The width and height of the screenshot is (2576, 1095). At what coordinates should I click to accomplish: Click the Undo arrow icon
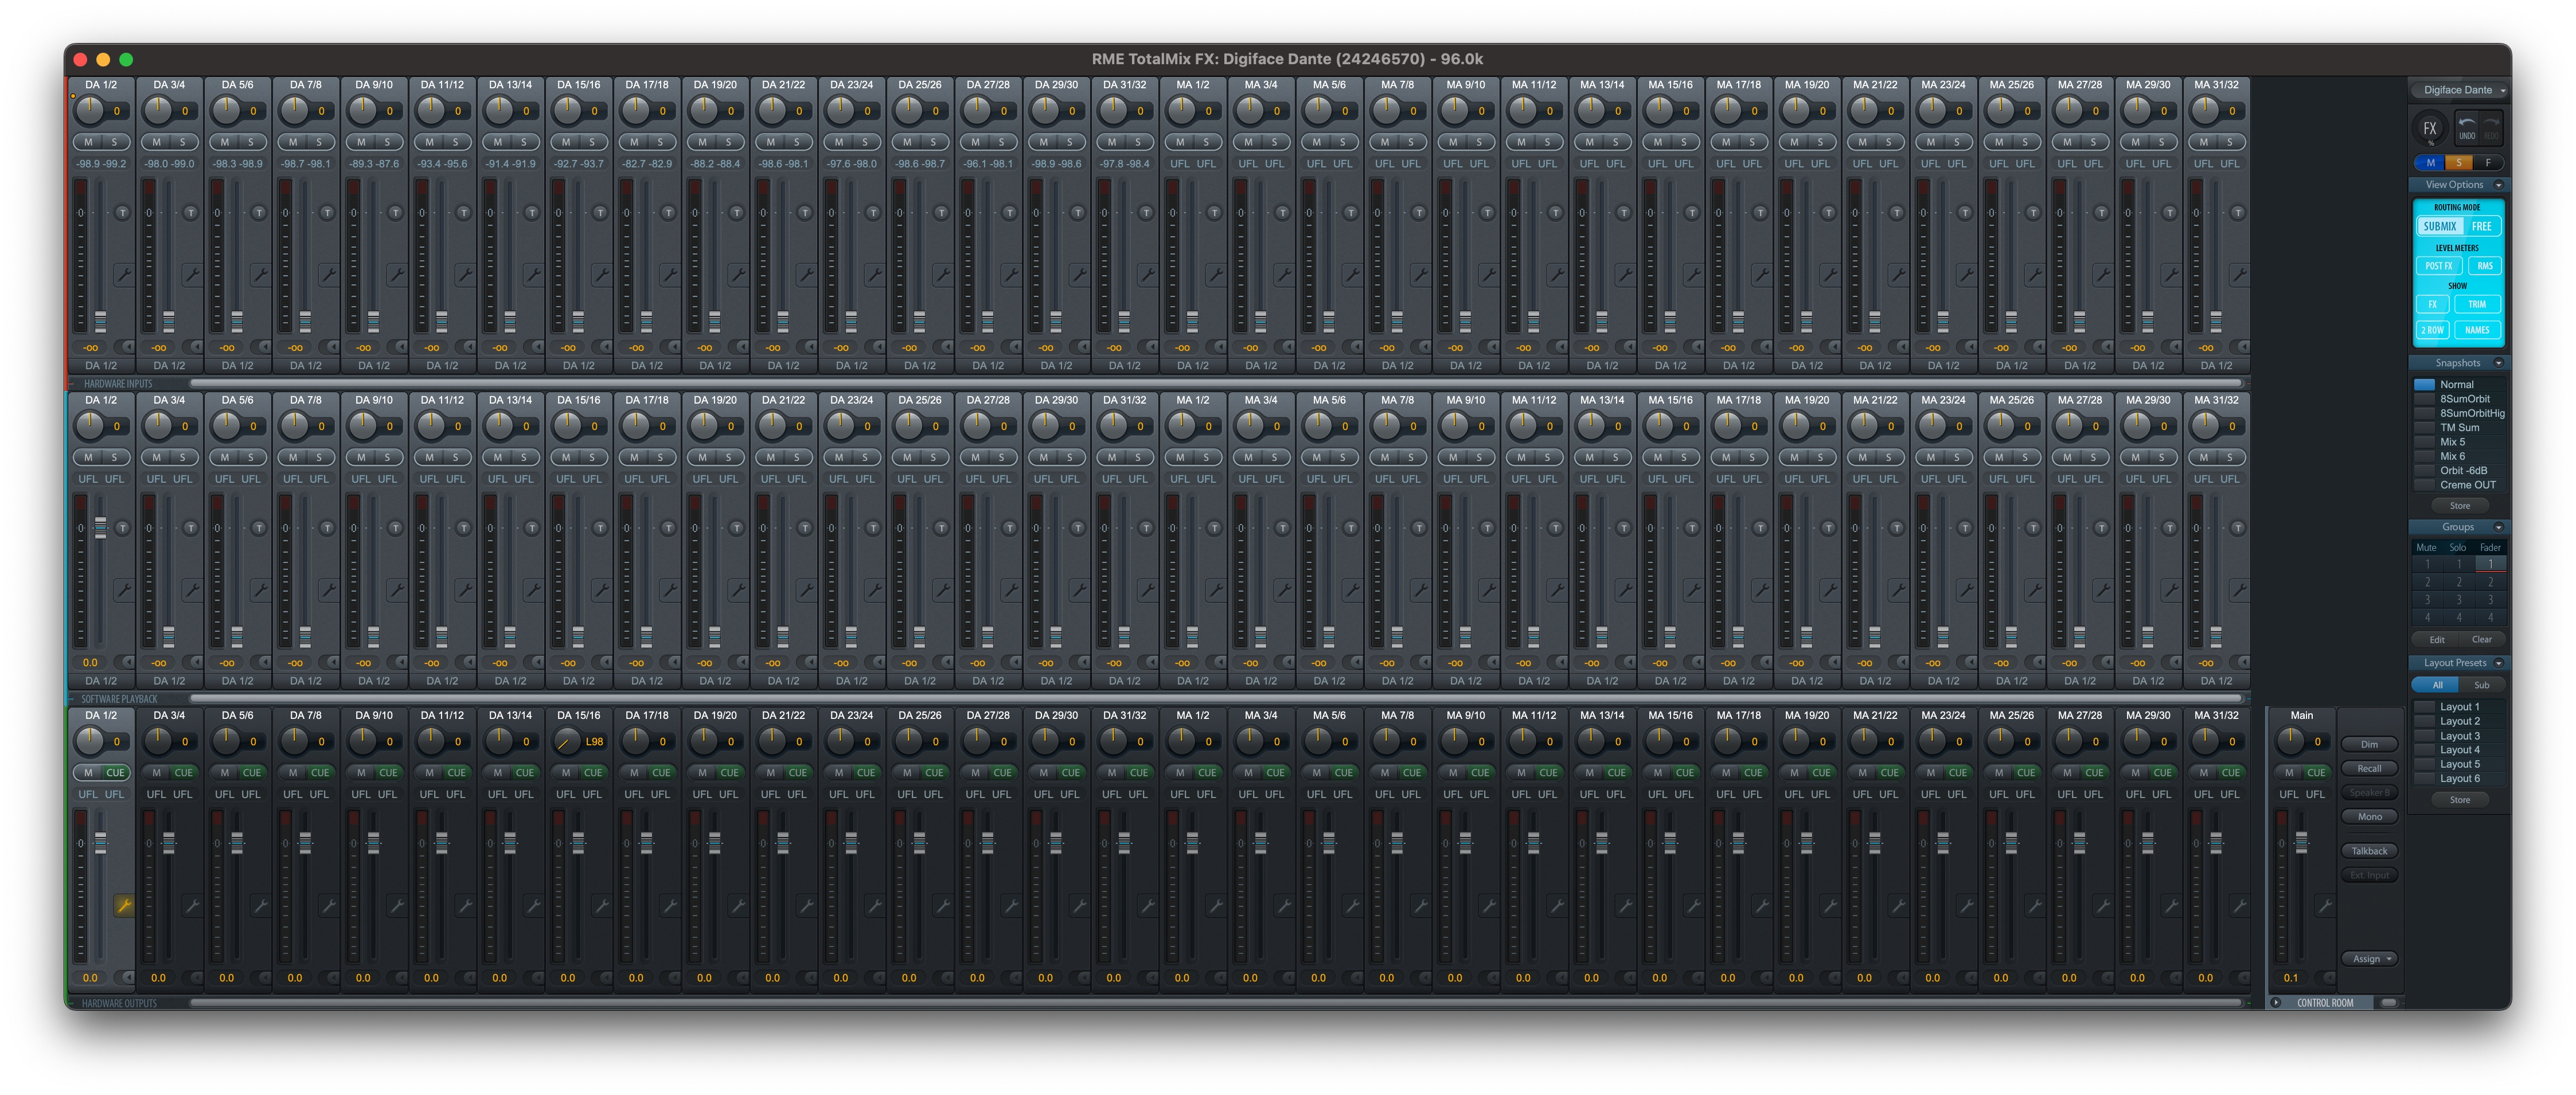(x=2467, y=128)
